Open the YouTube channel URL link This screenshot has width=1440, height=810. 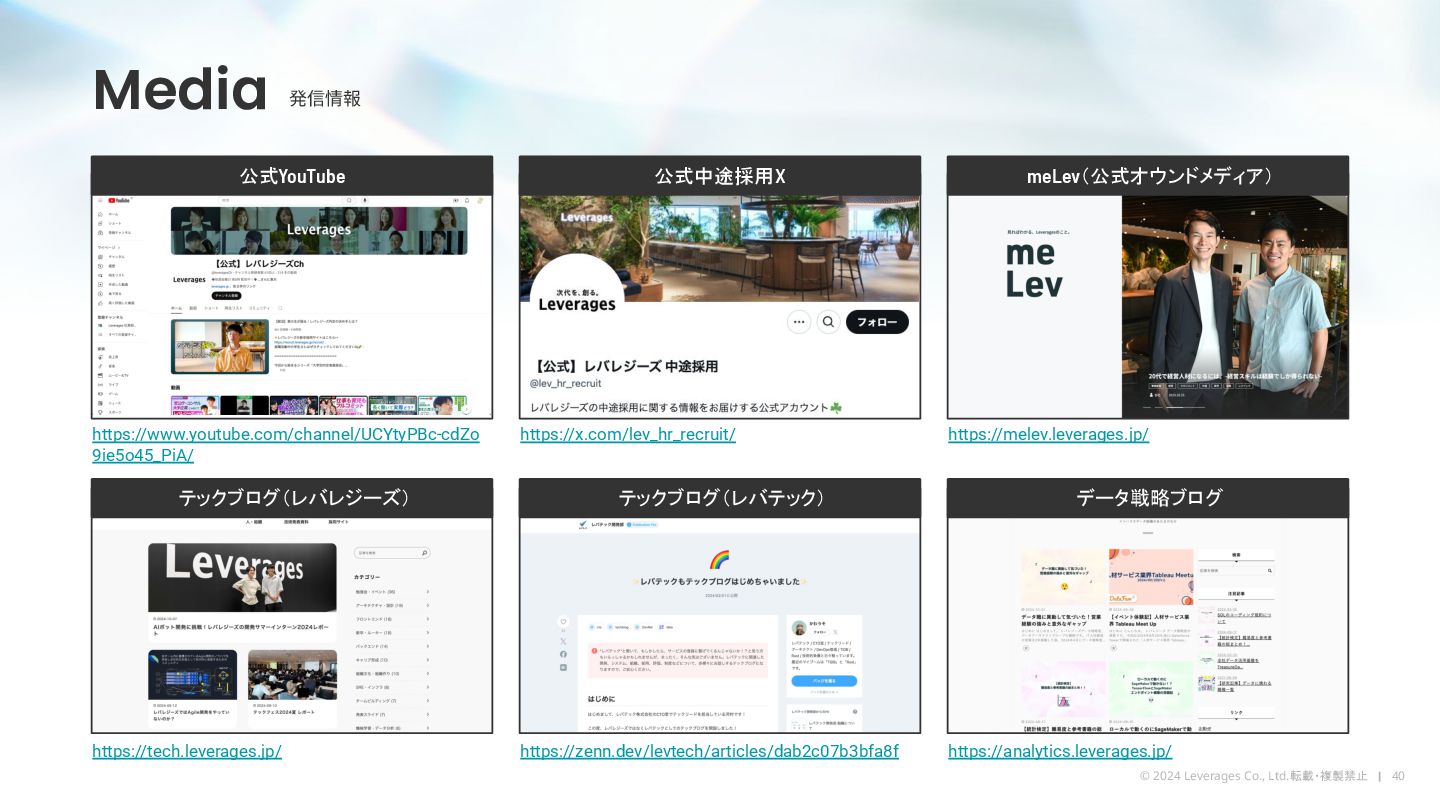click(x=286, y=445)
